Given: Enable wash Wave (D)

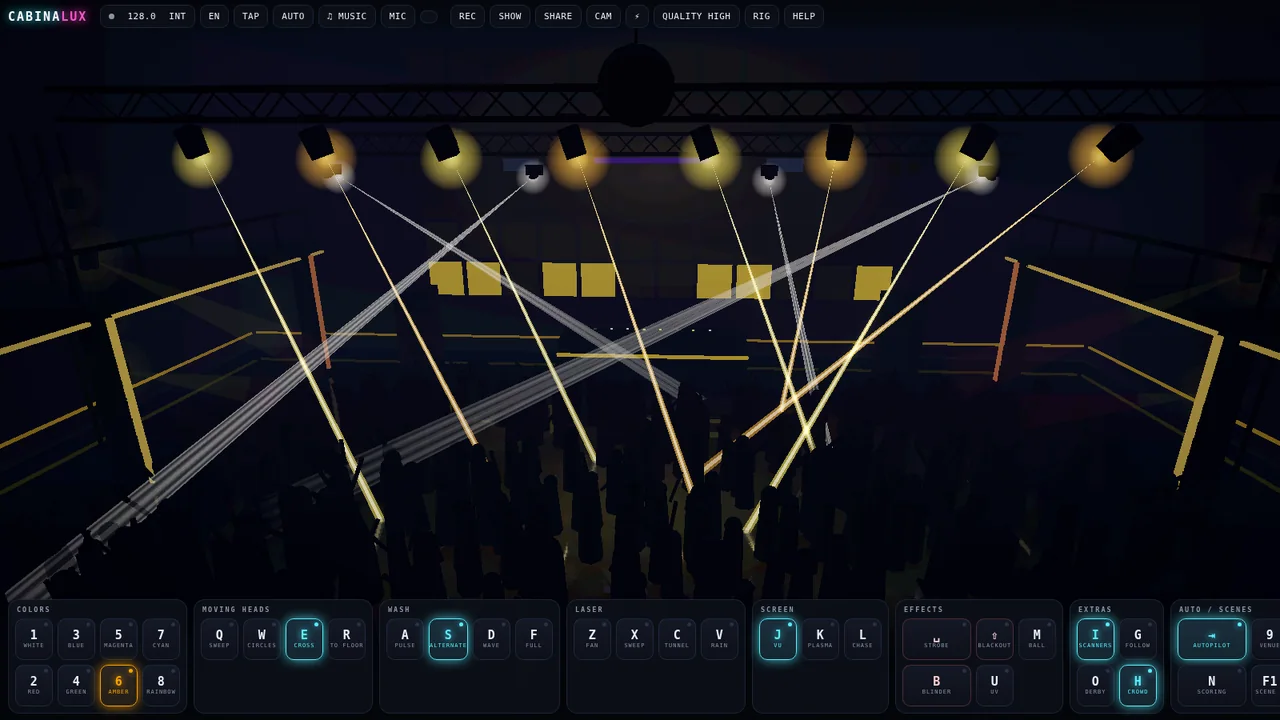Looking at the screenshot, I should click(491, 639).
